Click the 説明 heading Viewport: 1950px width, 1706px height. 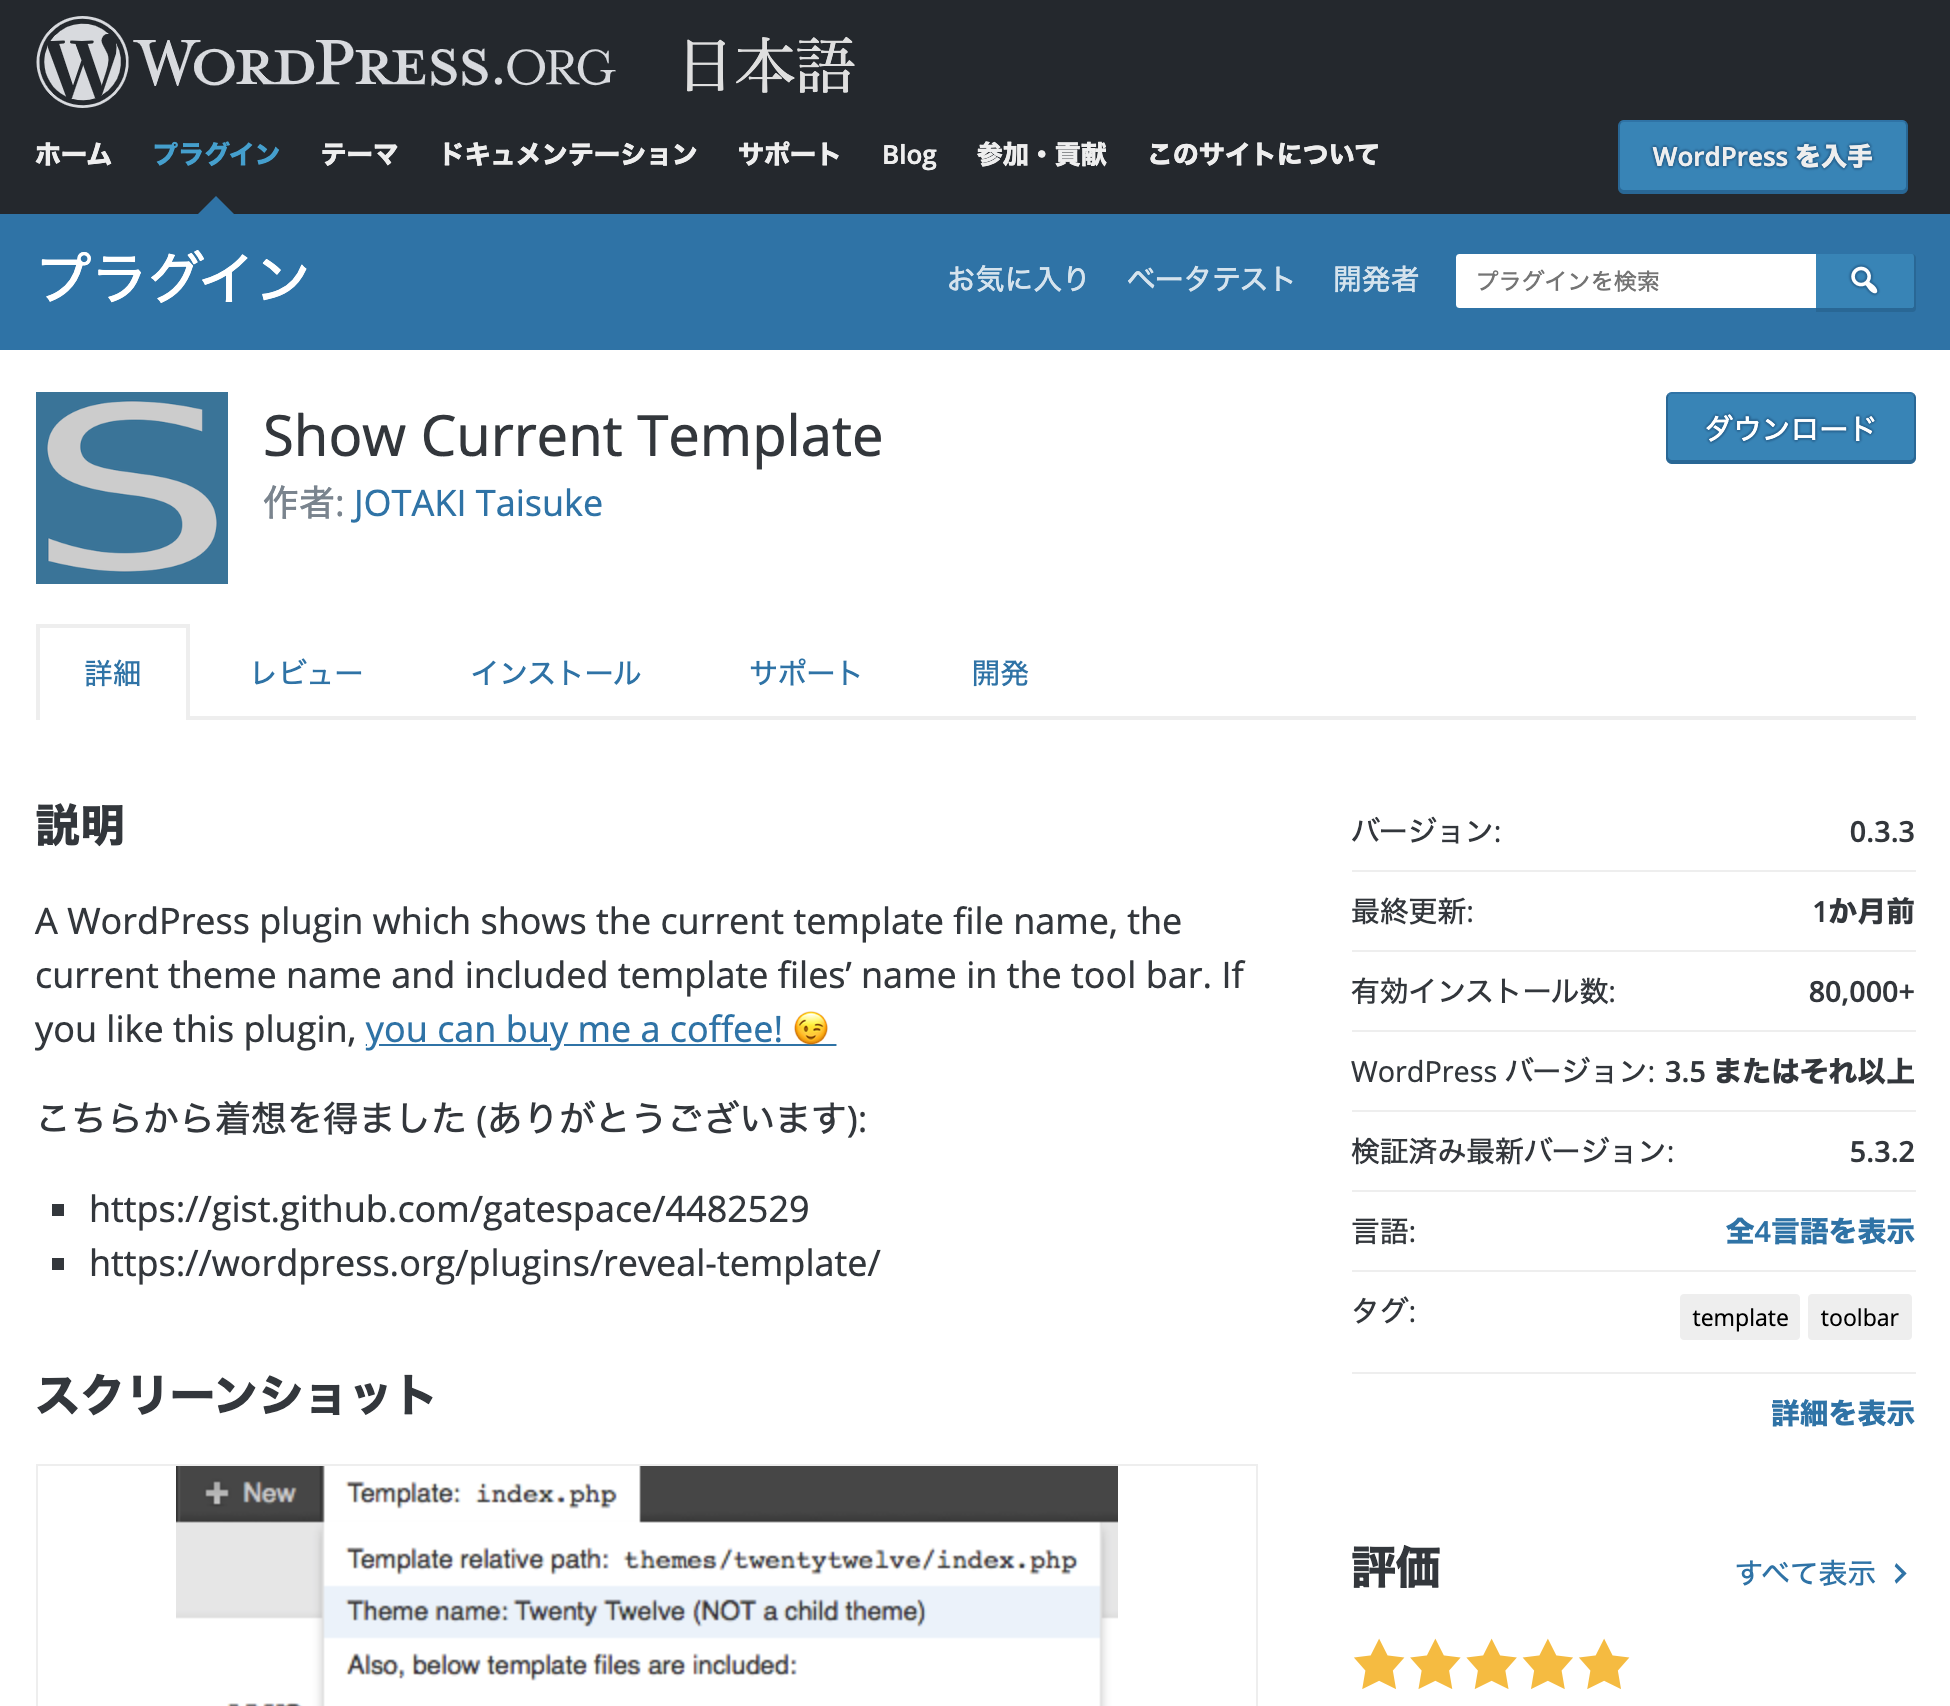(80, 826)
